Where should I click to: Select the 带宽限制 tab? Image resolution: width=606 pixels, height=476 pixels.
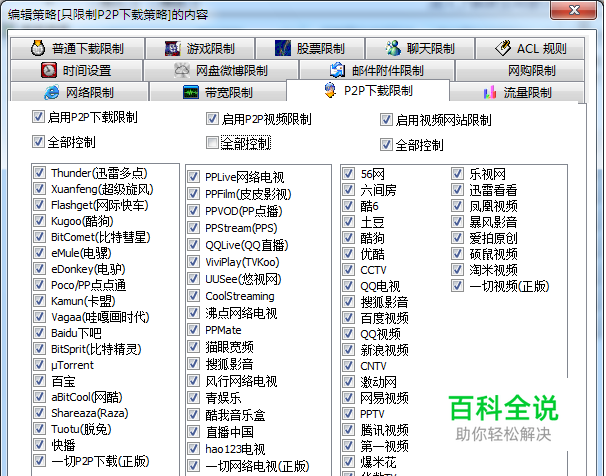coord(218,92)
